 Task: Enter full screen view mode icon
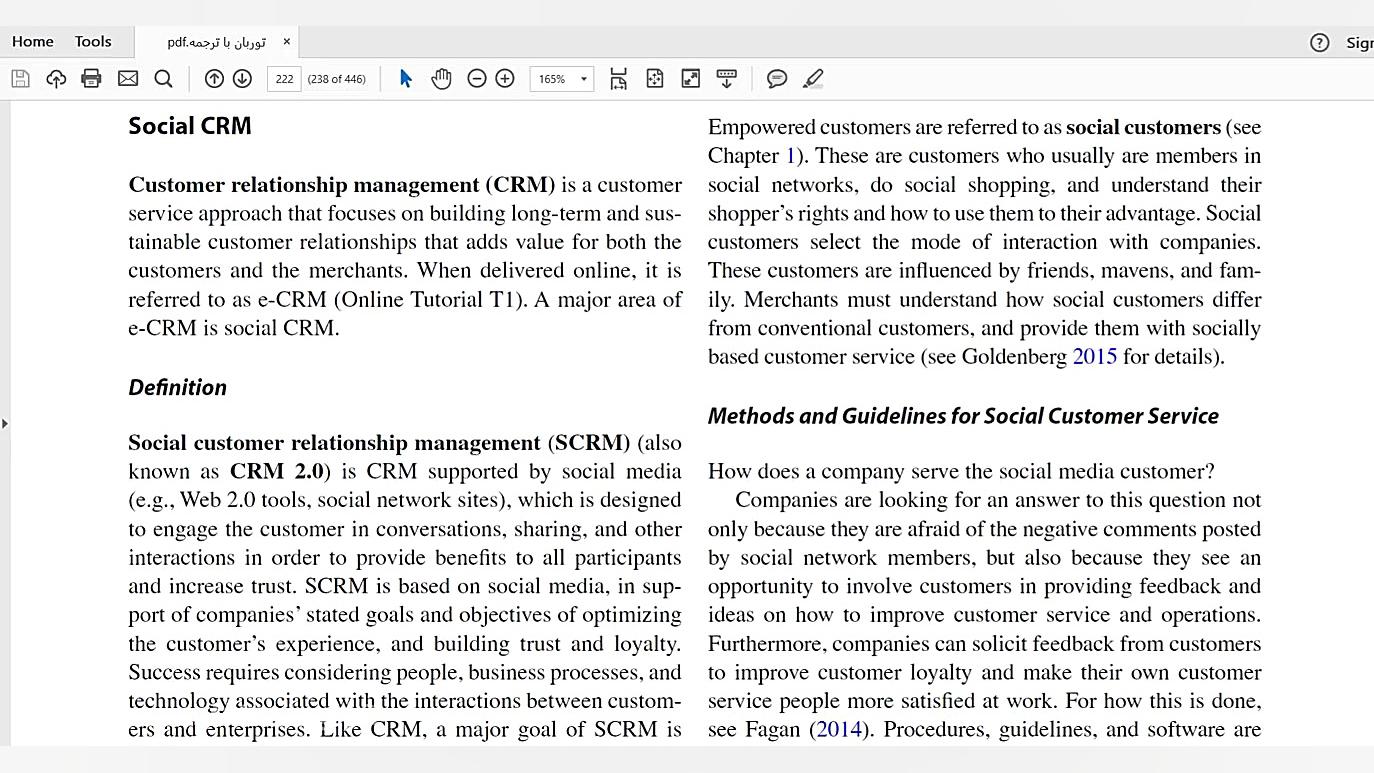click(x=691, y=78)
